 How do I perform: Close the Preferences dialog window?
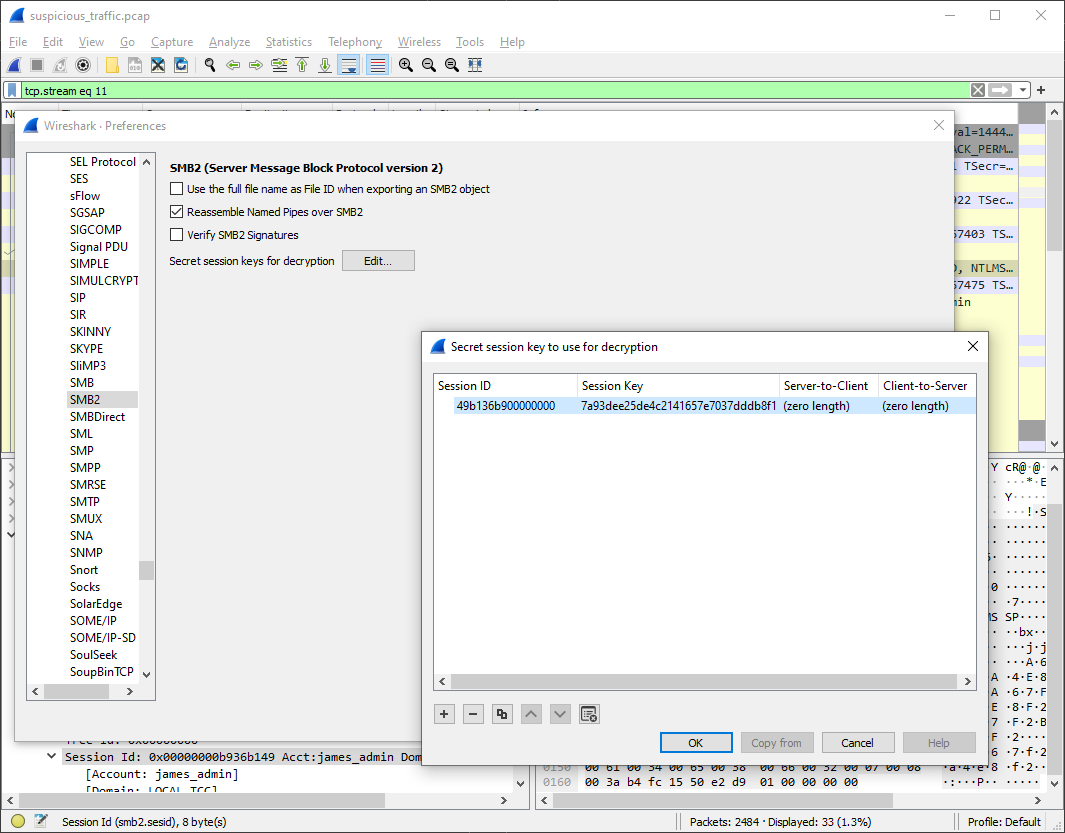pyautogui.click(x=939, y=126)
